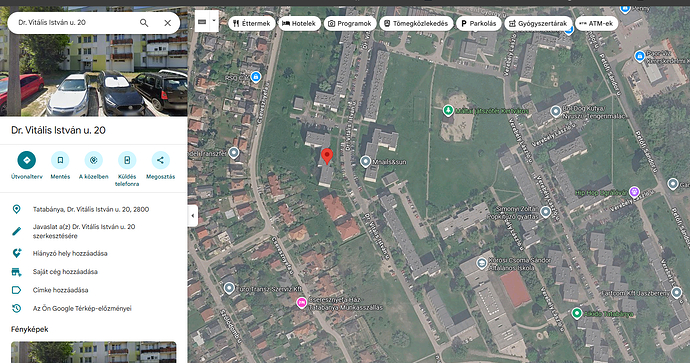The width and height of the screenshot is (690, 363).
Task: Click the Dr. Vitális István u. 20 title
Action: pos(59,130)
